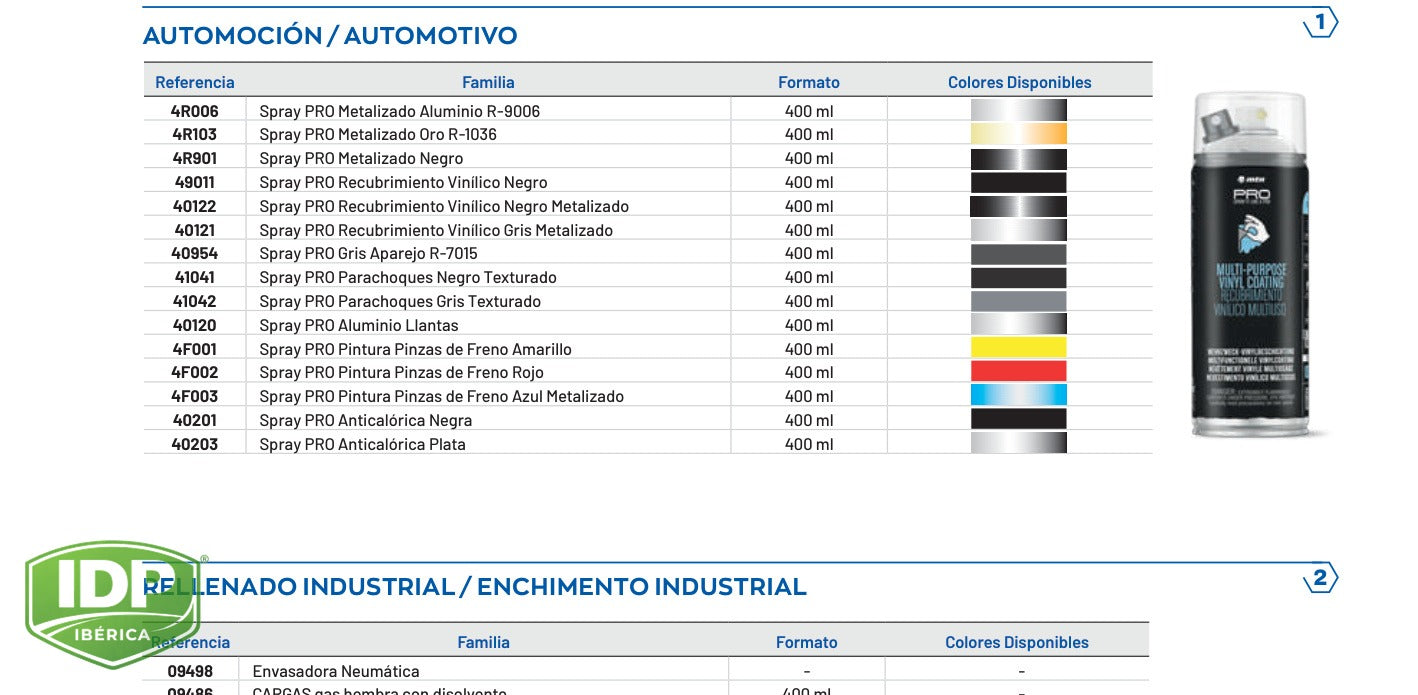Click Envasadora Neumática text

coord(336,671)
